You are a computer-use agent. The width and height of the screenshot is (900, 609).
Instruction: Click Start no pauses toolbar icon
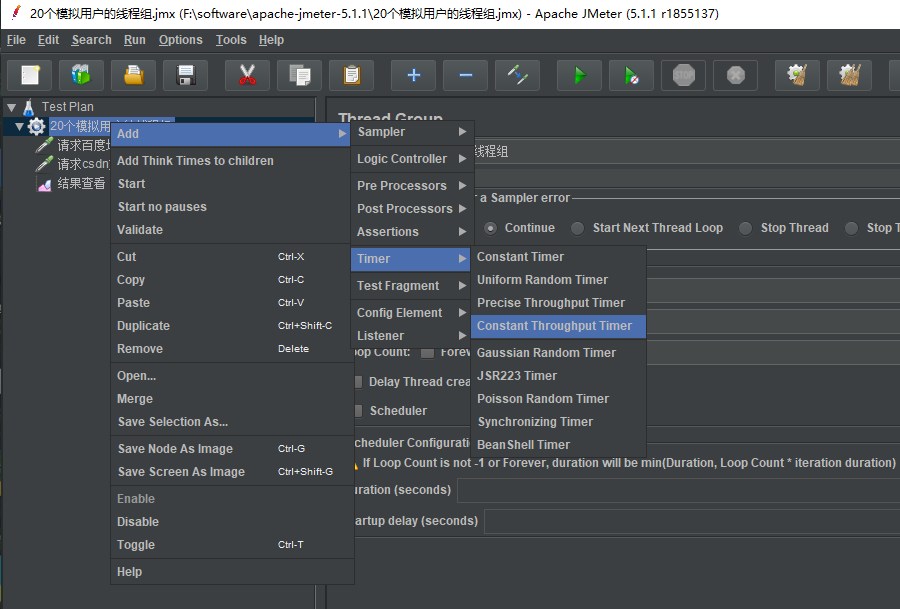point(631,75)
